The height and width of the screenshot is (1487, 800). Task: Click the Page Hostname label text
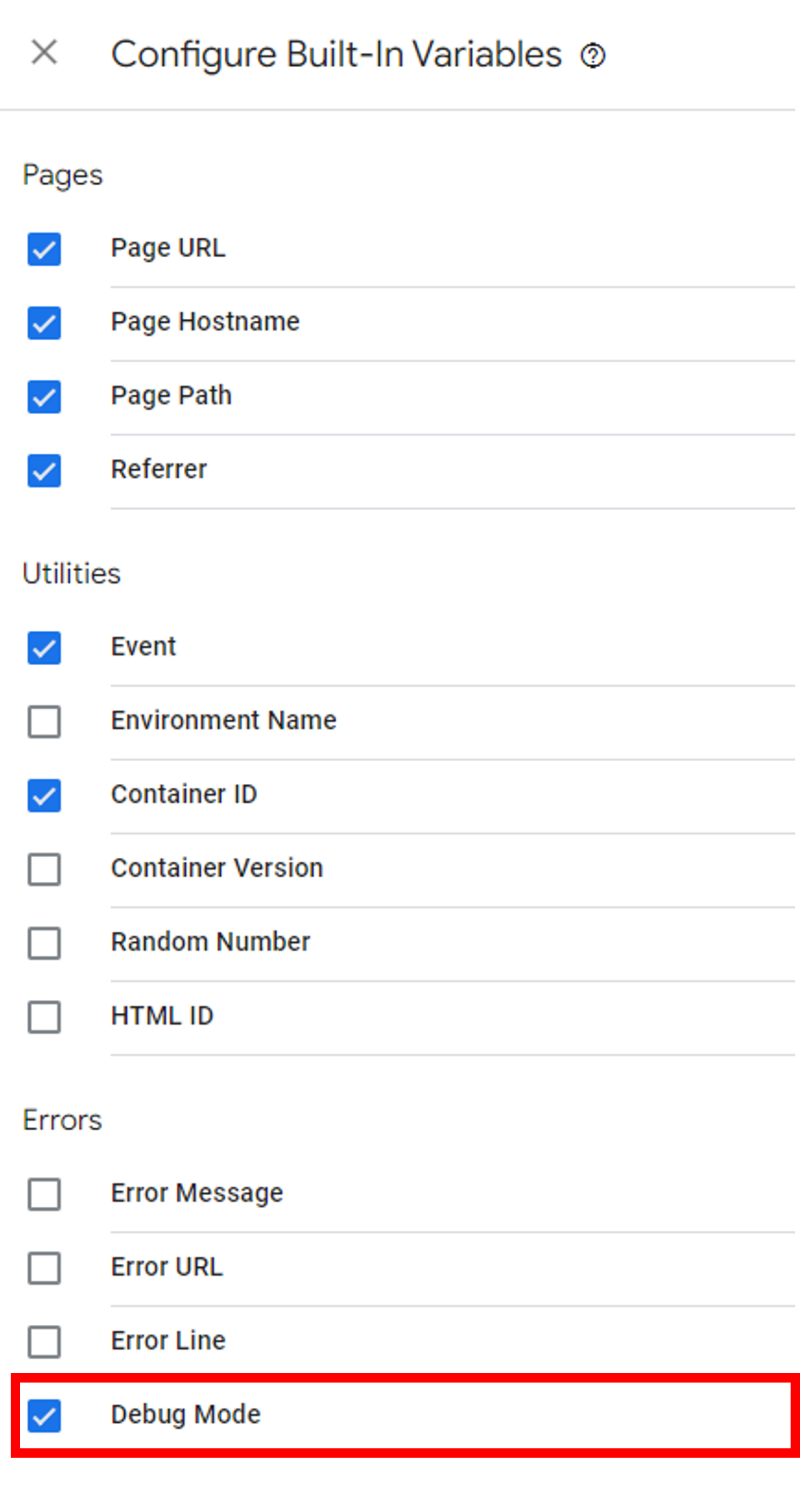point(205,322)
